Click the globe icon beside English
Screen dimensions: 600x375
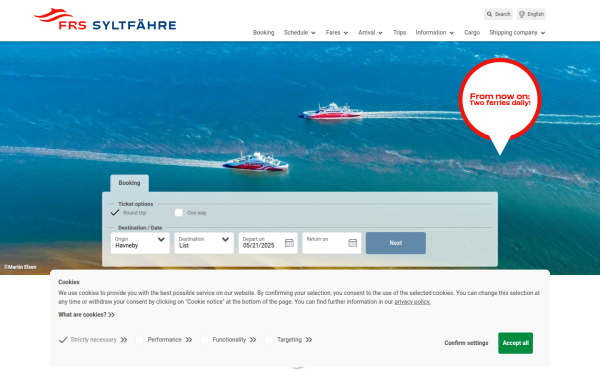pyautogui.click(x=522, y=14)
